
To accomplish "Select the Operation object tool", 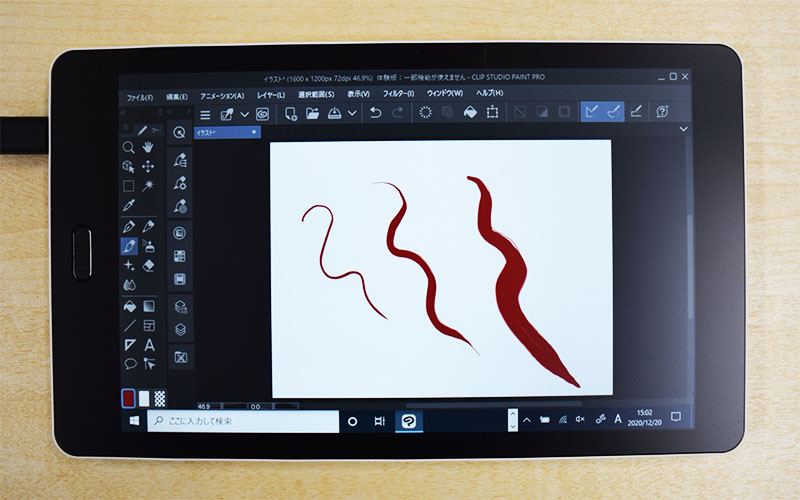I will click(x=129, y=166).
